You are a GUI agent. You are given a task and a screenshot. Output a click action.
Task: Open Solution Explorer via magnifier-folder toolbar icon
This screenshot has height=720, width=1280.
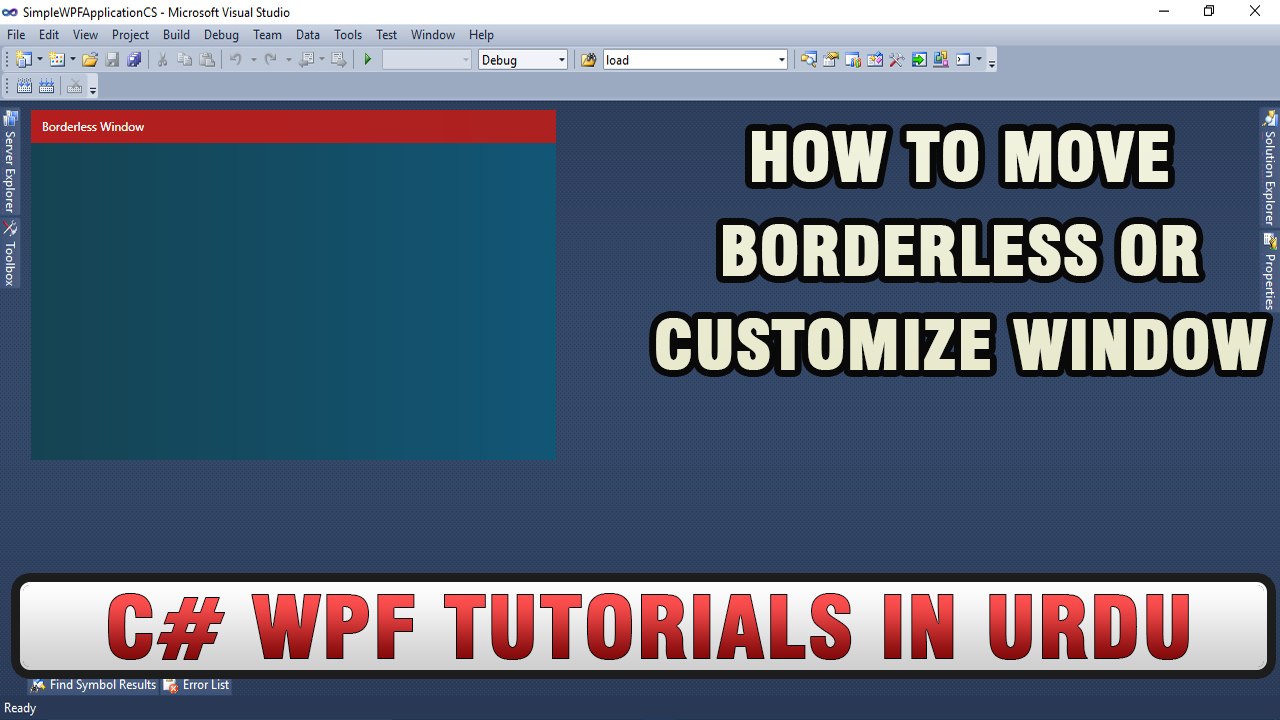tap(809, 60)
